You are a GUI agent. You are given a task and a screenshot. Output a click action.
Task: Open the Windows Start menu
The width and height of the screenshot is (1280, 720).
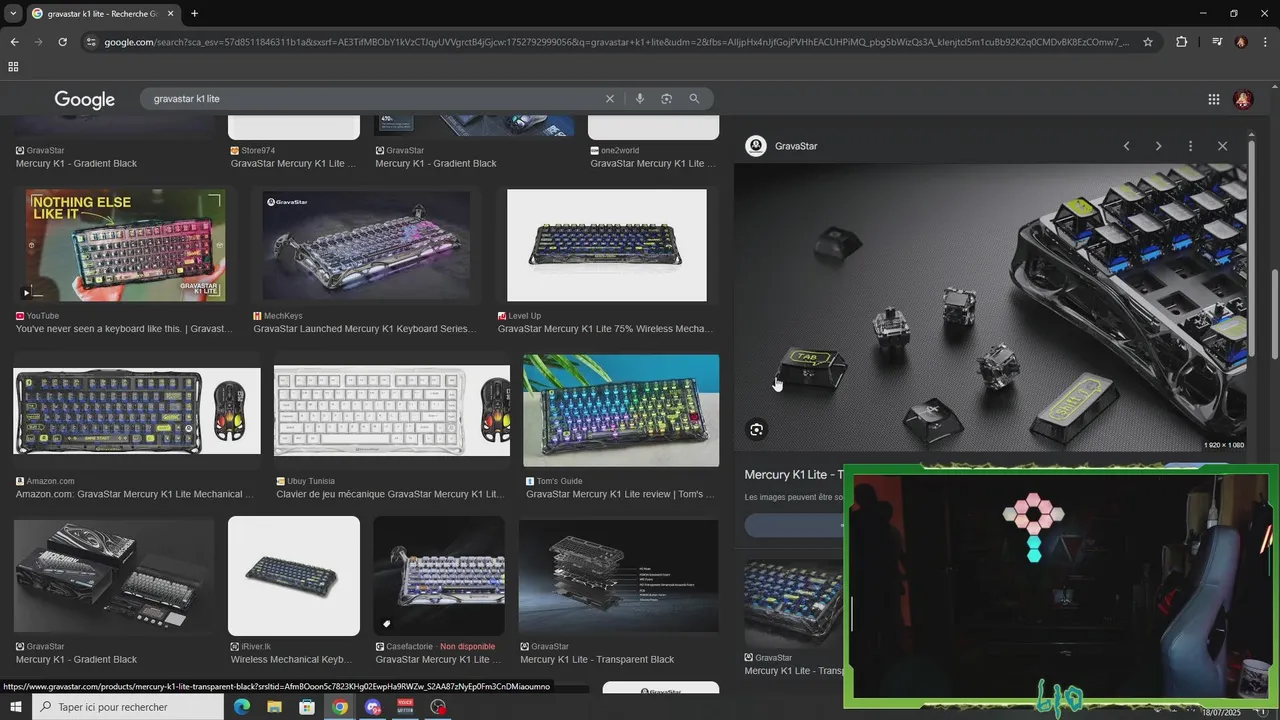16,707
